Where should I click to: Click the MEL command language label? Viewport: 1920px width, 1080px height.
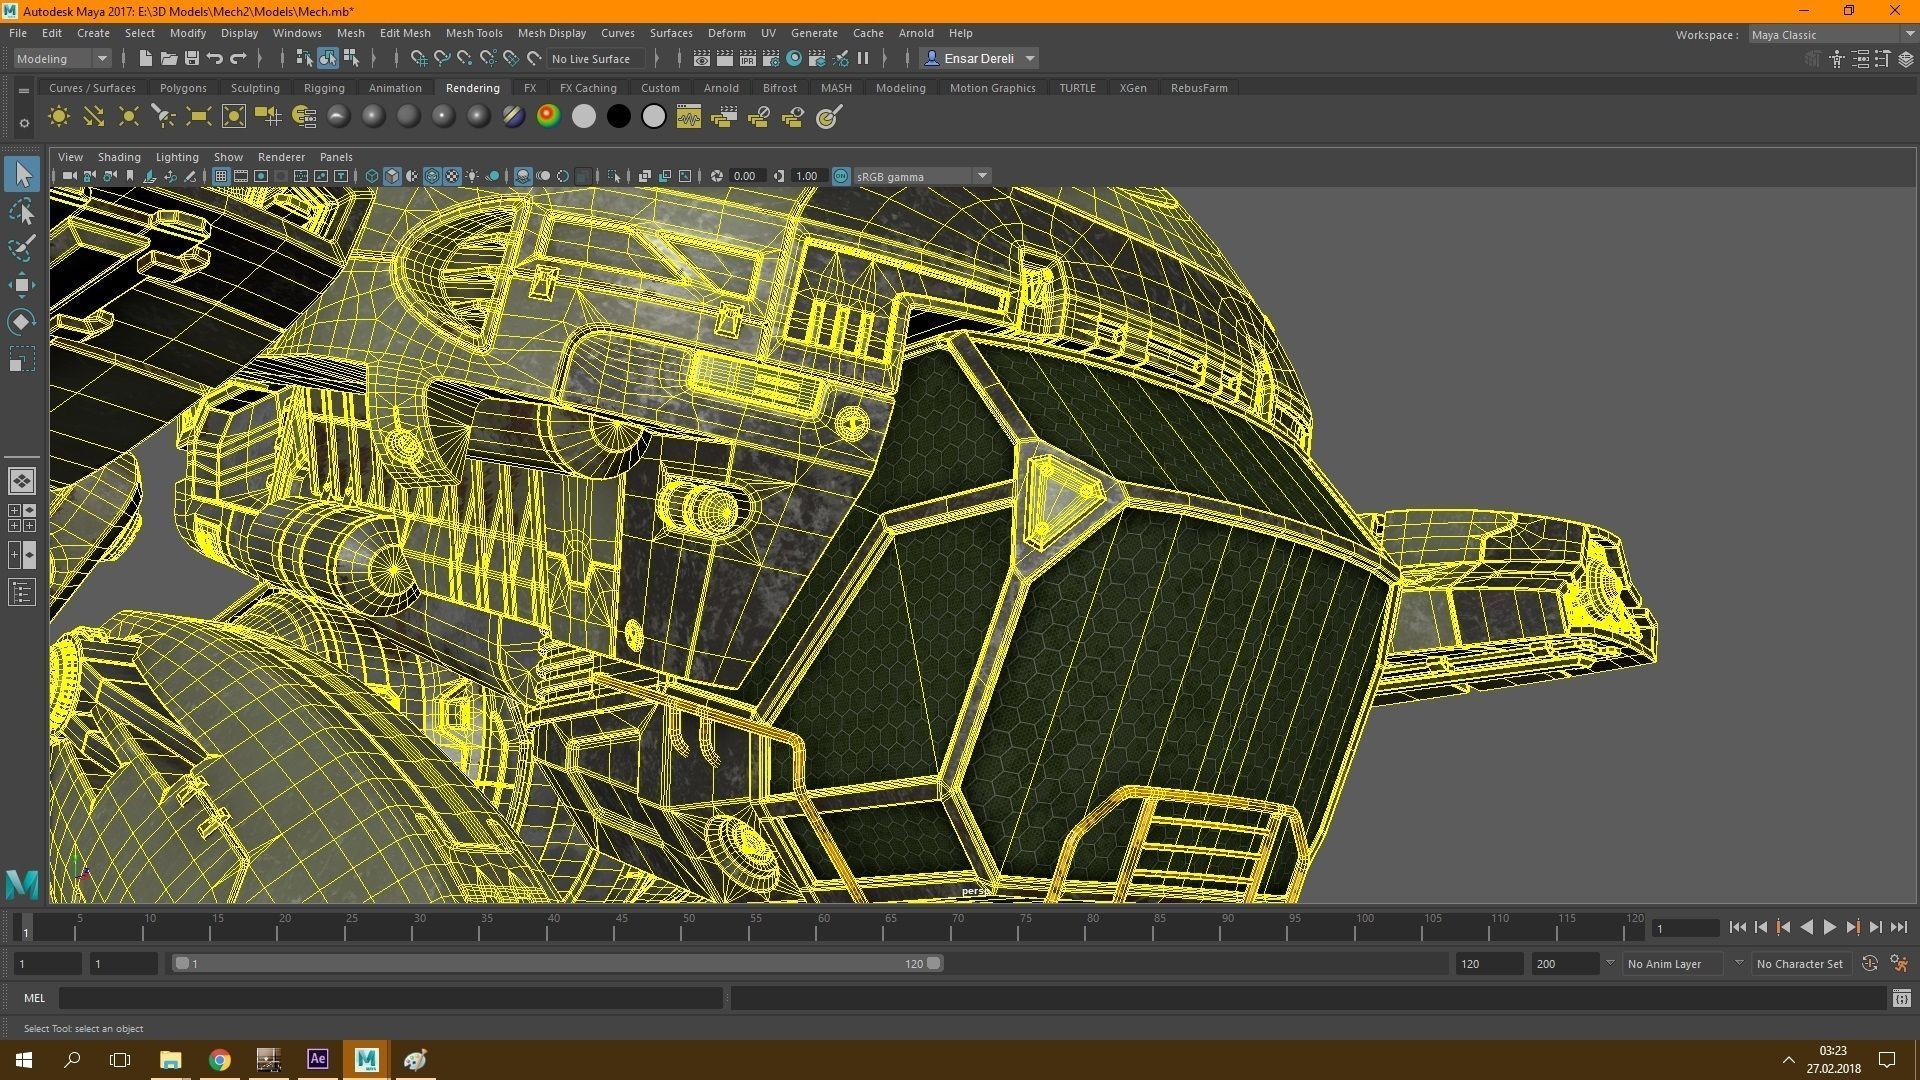click(34, 998)
